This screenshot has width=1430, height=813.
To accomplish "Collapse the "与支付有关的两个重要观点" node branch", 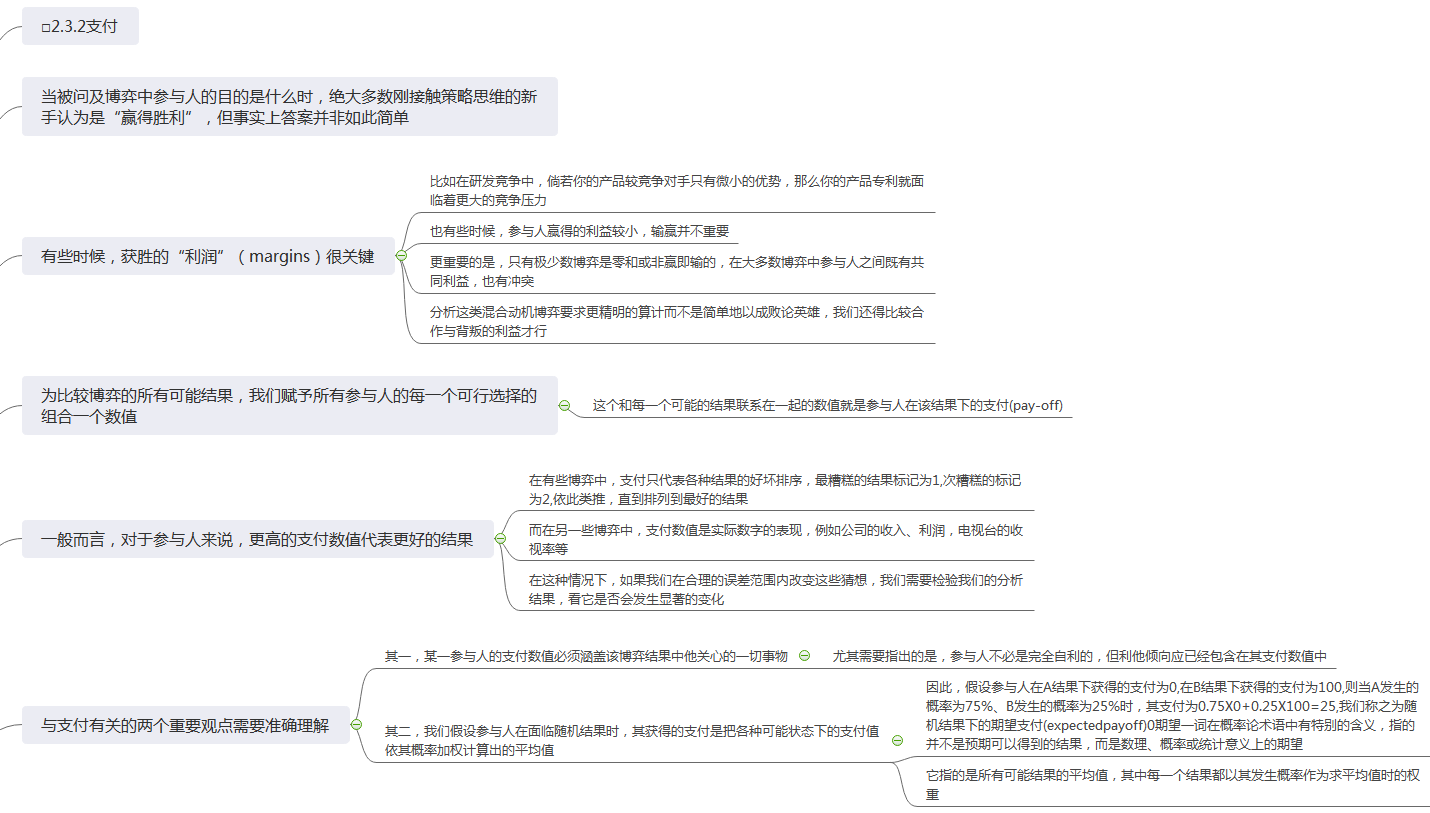I will pos(357,725).
